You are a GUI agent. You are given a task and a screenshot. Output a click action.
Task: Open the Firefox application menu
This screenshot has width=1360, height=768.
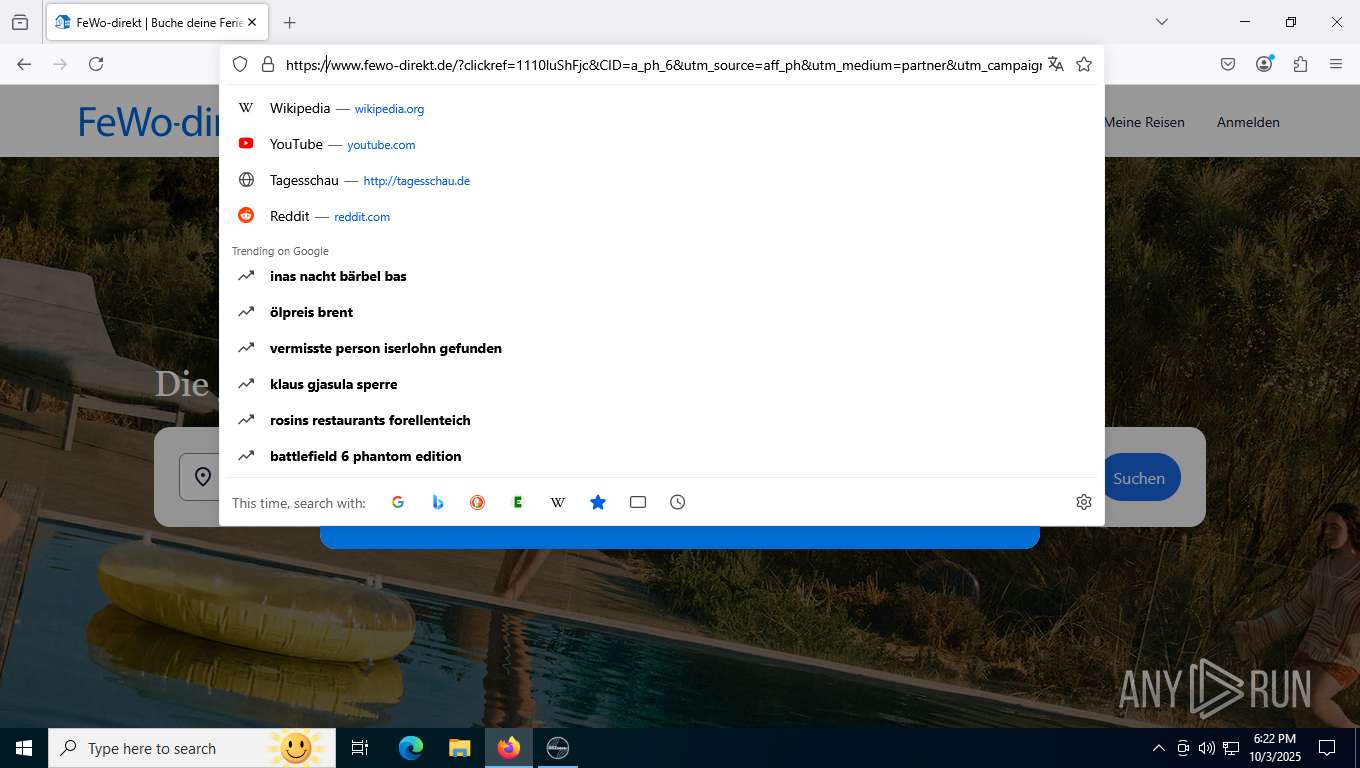(1336, 64)
